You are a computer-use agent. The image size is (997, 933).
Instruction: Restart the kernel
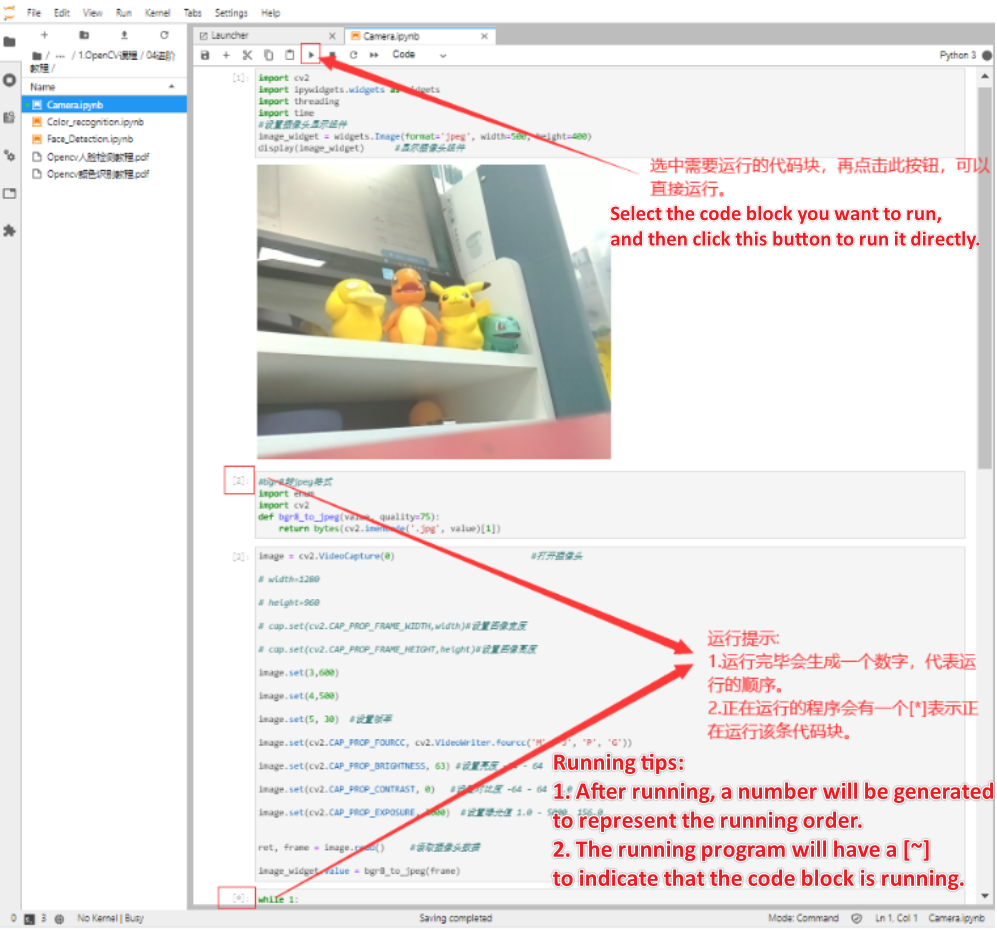click(354, 55)
